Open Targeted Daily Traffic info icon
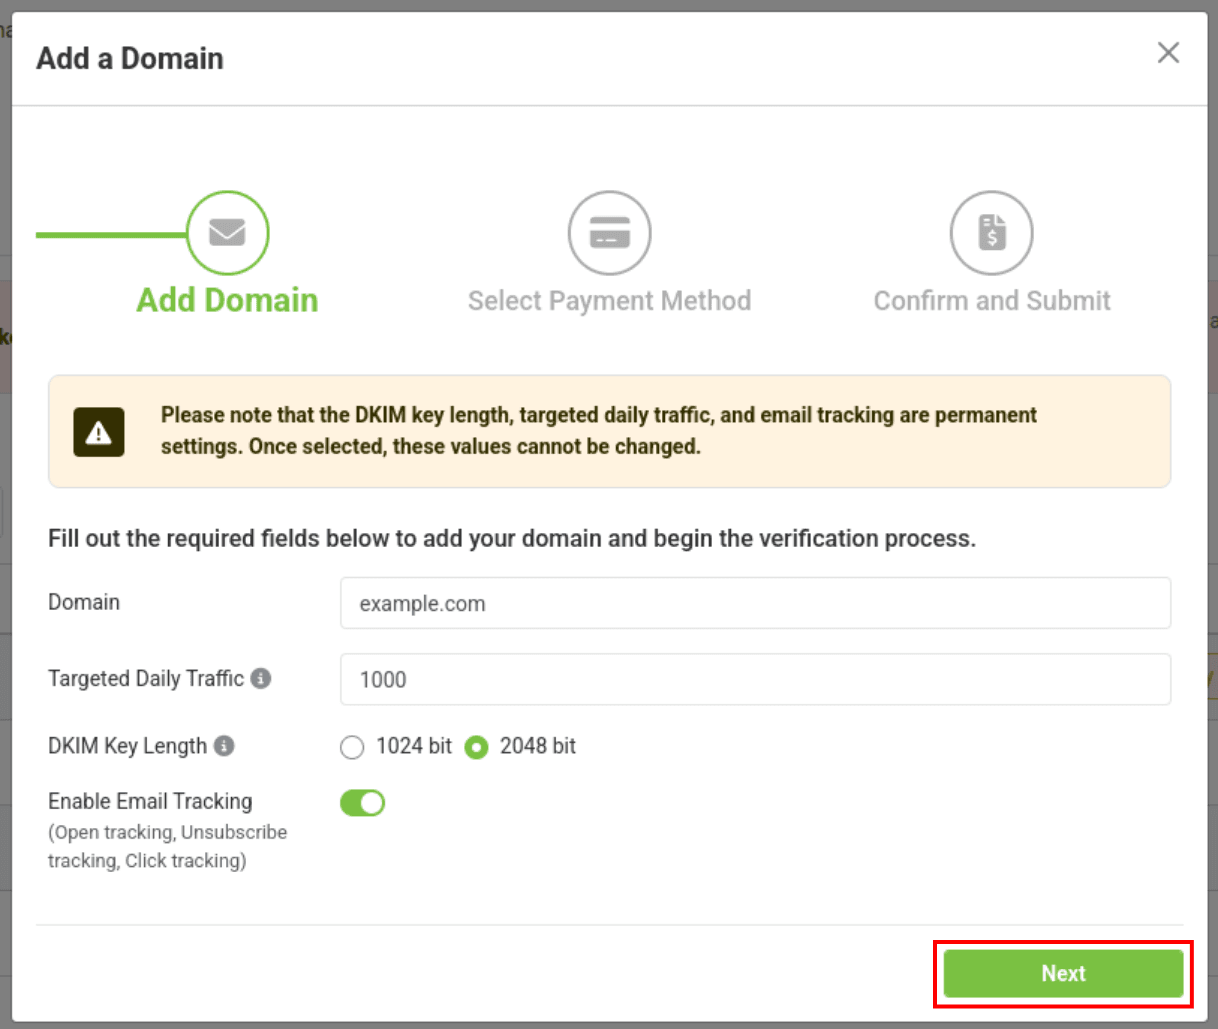 click(261, 678)
